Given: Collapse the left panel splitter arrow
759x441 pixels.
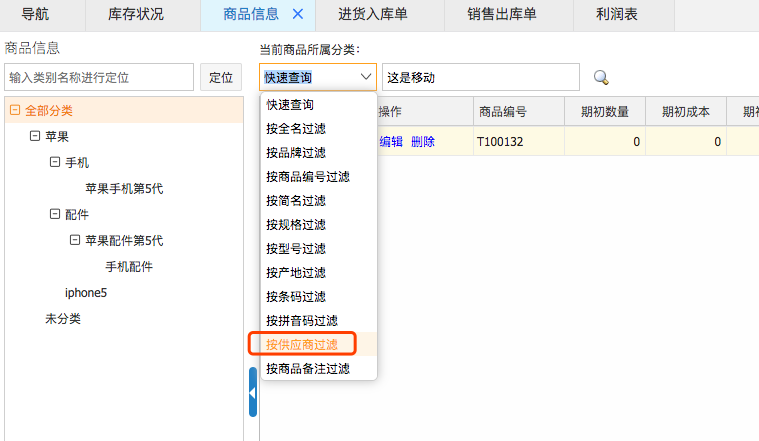Looking at the screenshot, I should click(x=252, y=393).
